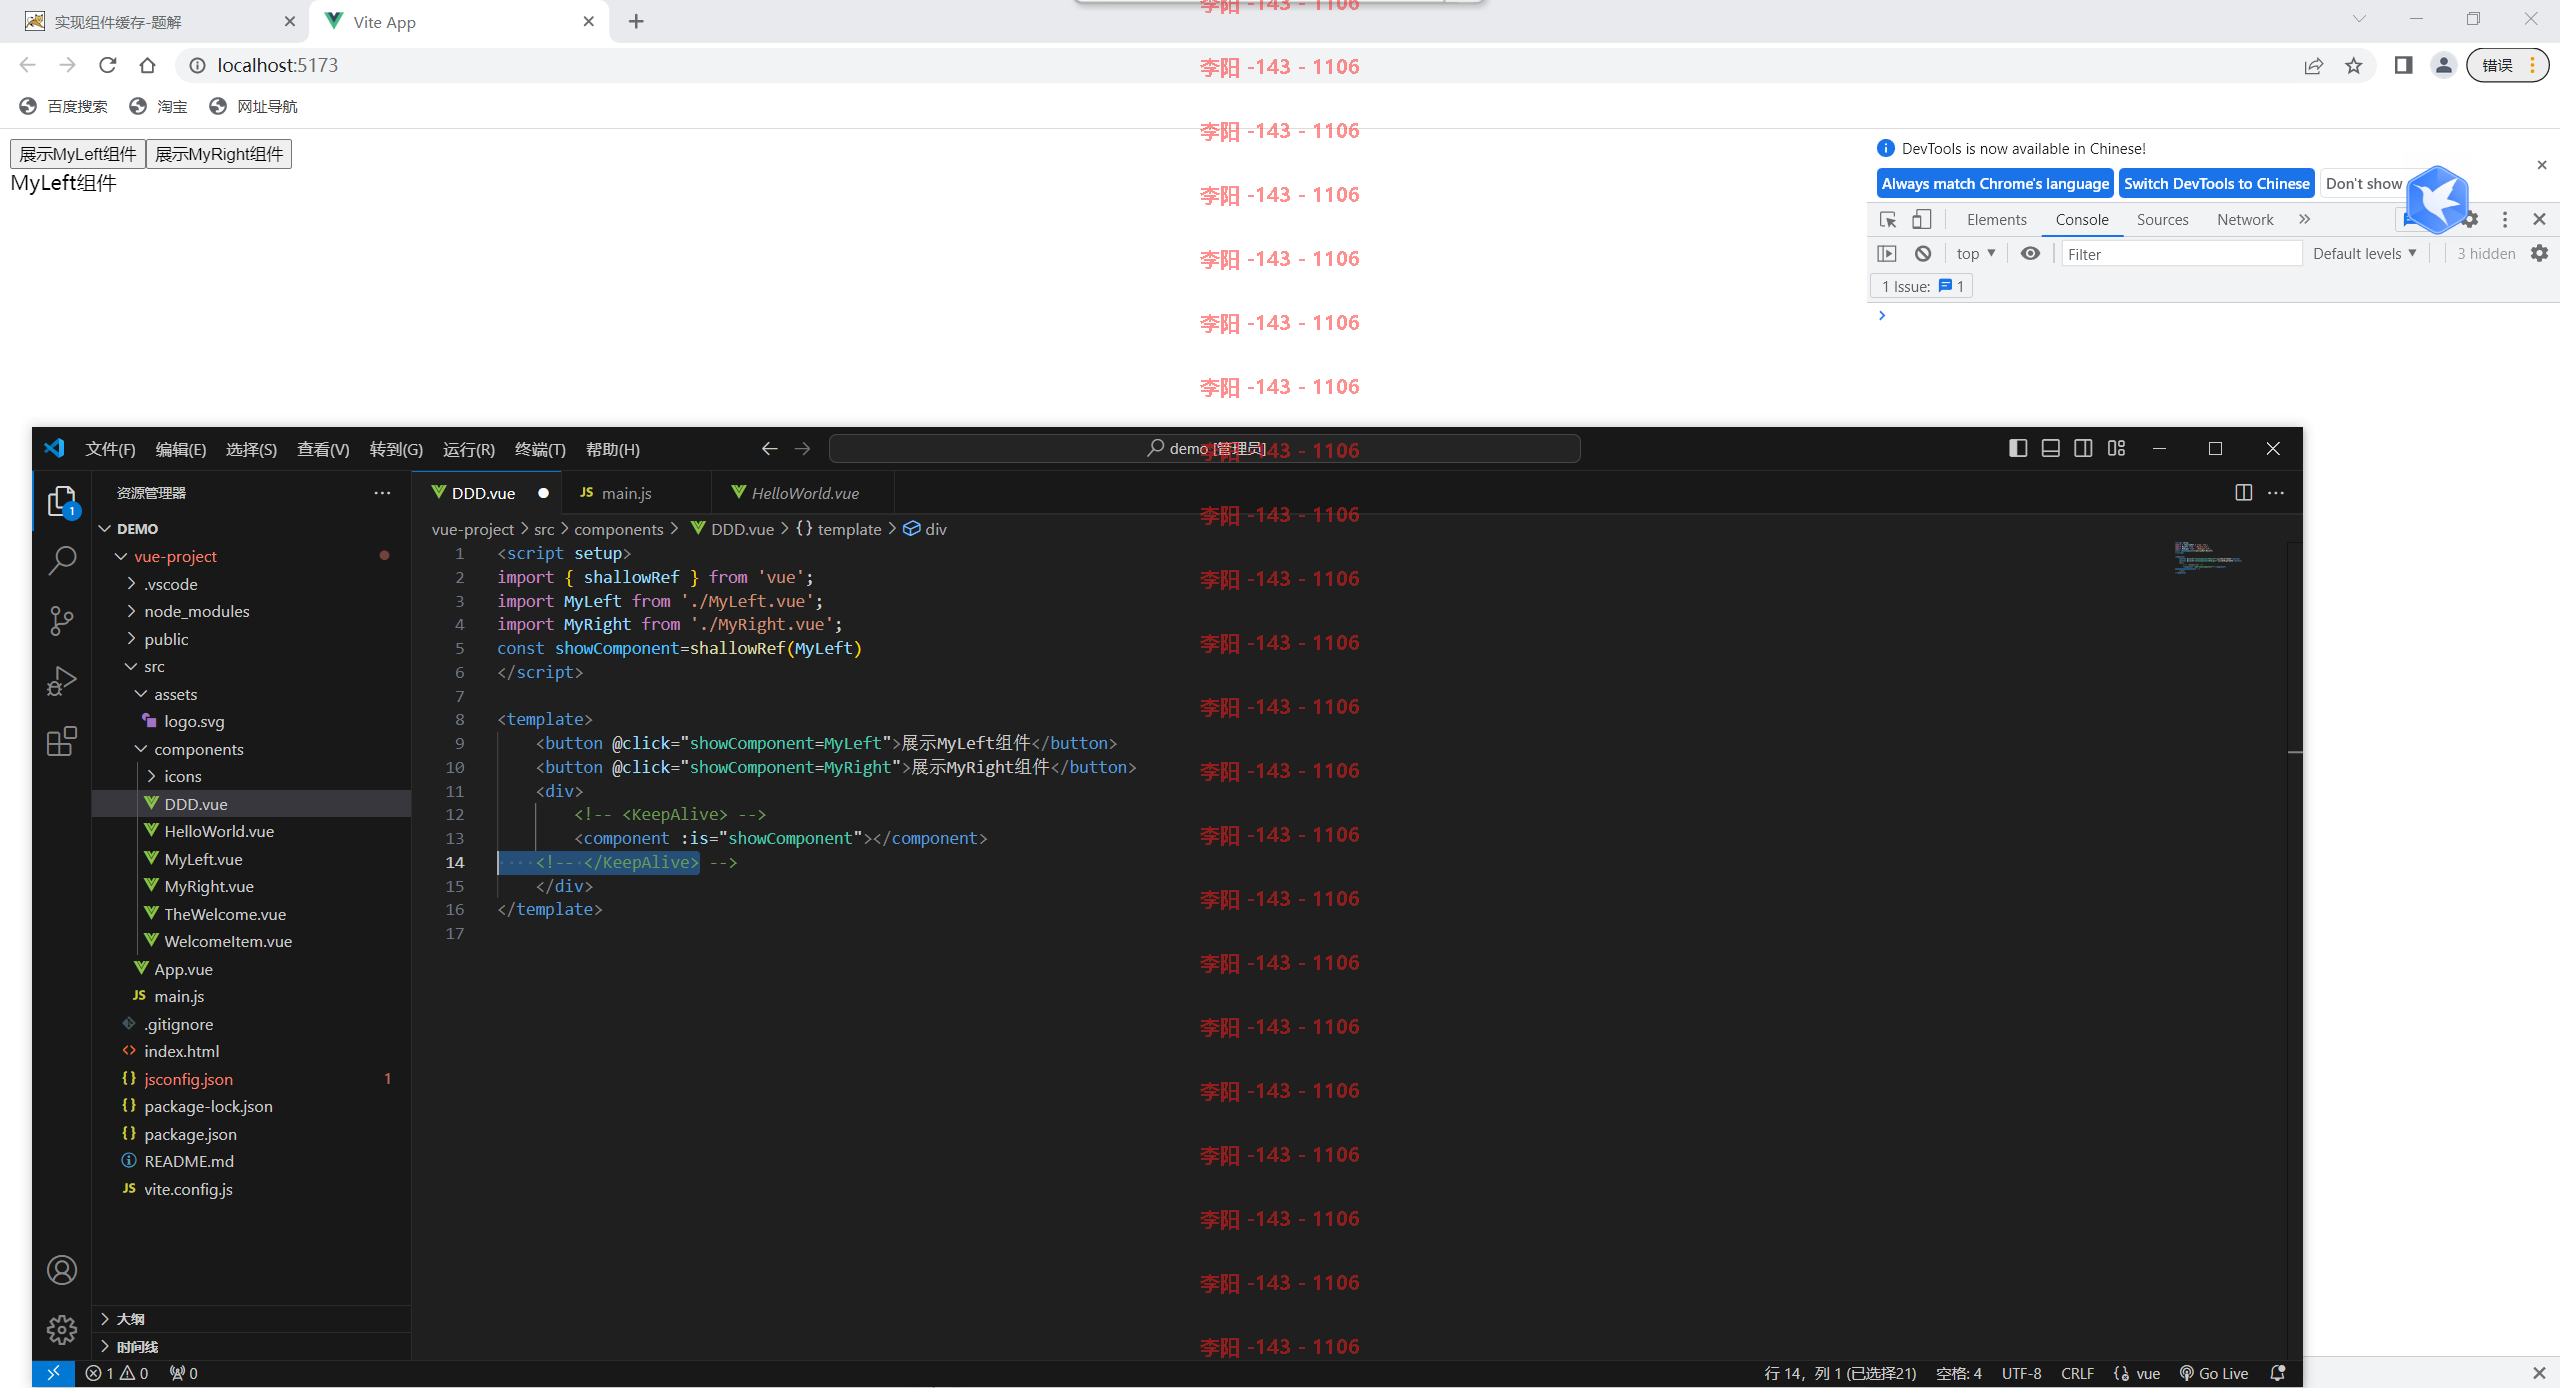Open DevTools console settings gear
The width and height of the screenshot is (2560, 1388).
coord(2540,253)
